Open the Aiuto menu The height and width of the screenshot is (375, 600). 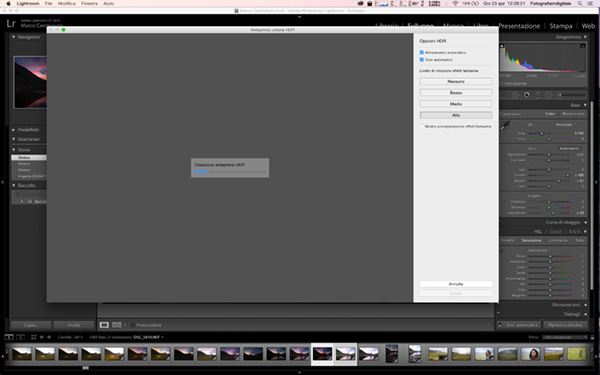(x=109, y=3)
